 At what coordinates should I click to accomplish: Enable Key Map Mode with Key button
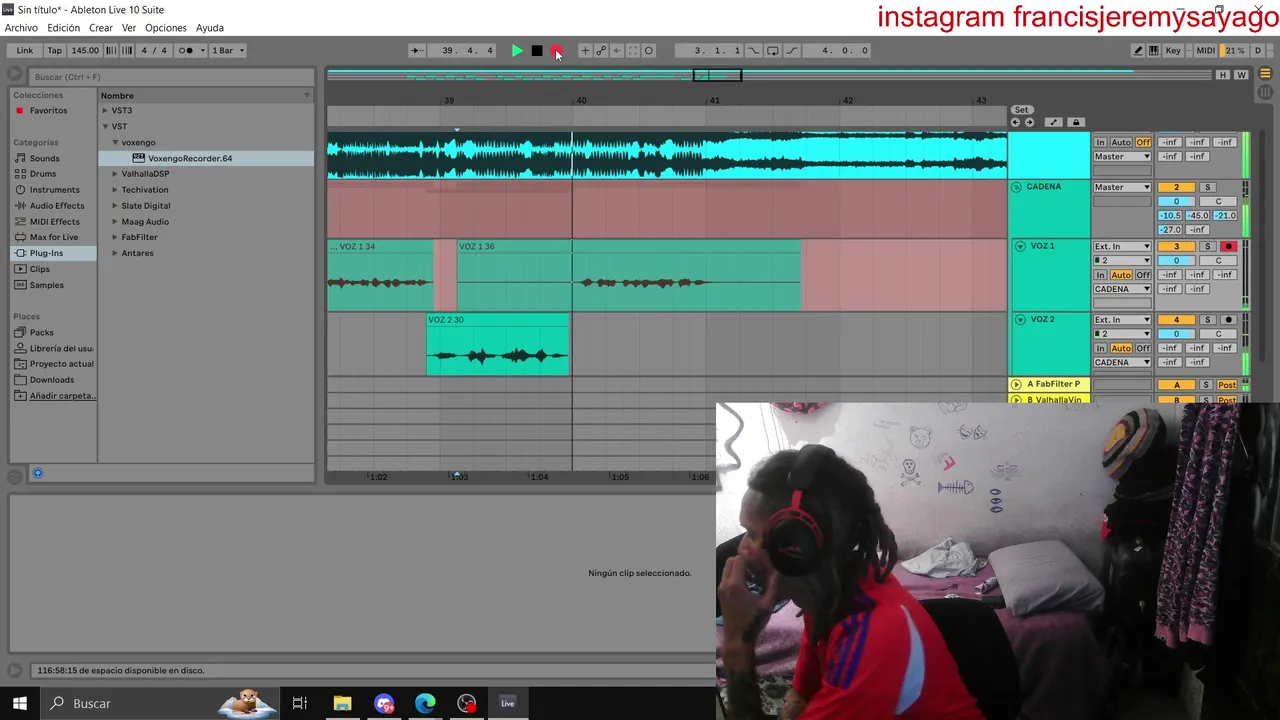pyautogui.click(x=1173, y=50)
